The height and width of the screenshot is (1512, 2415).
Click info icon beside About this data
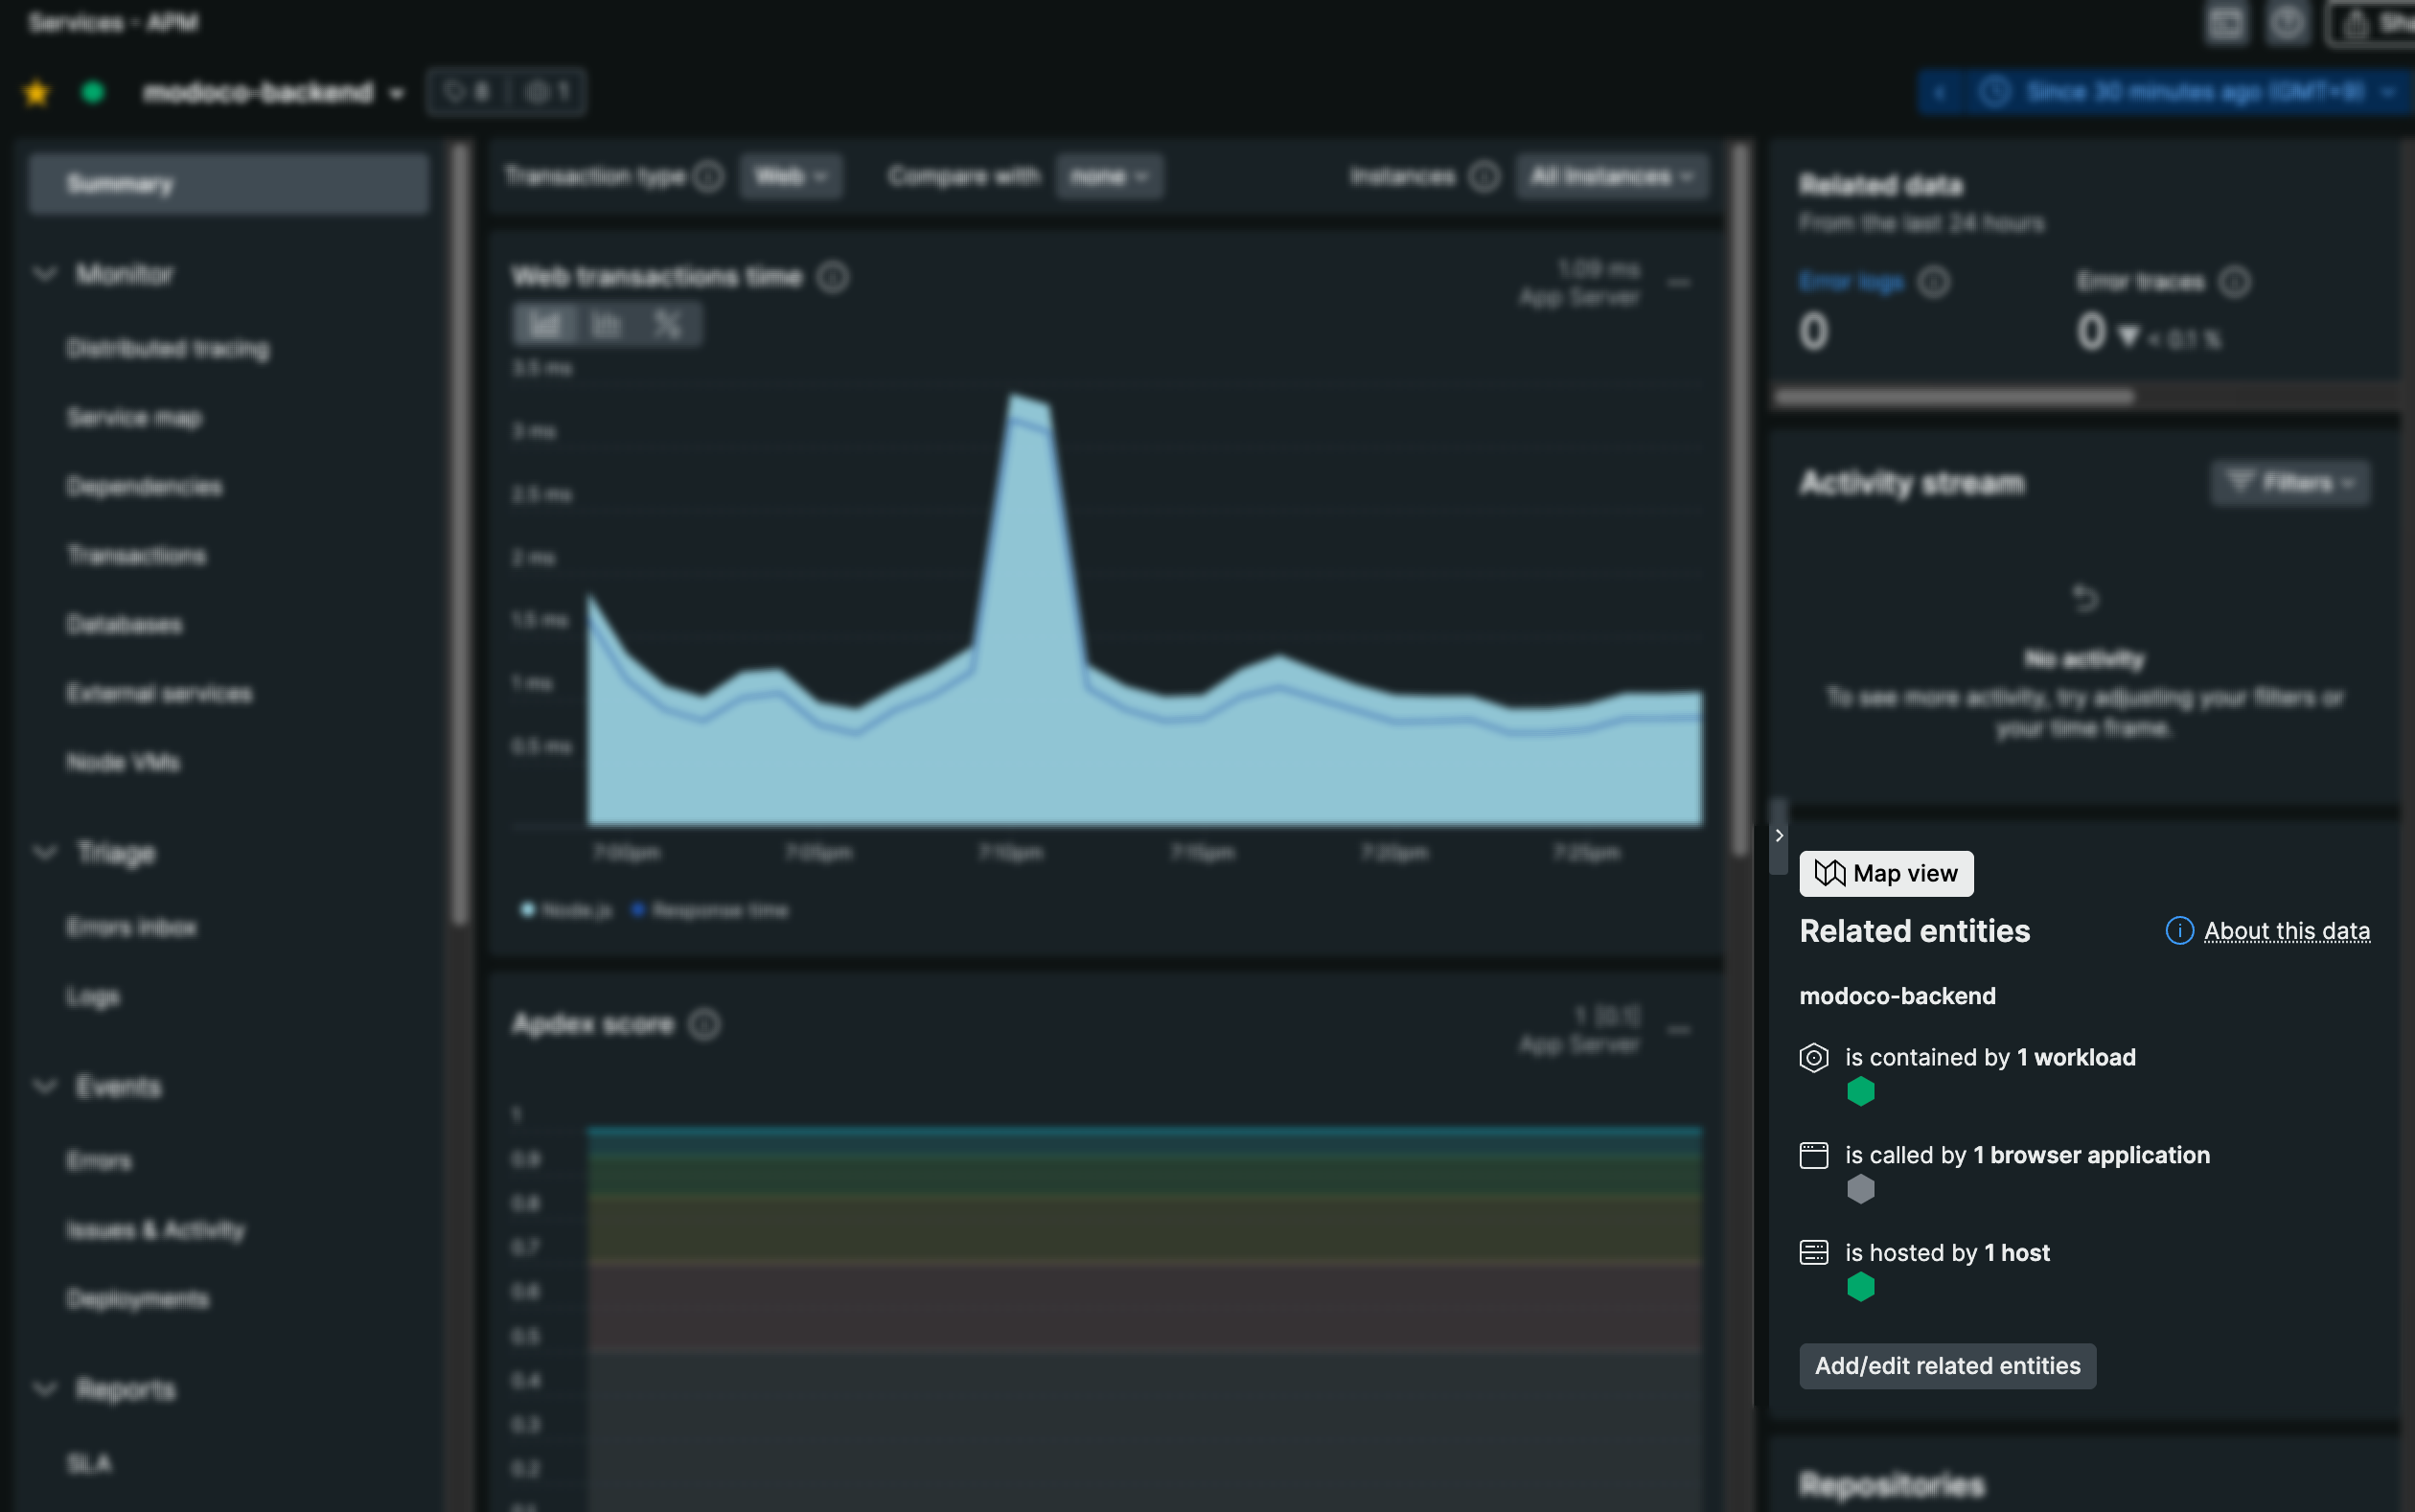2179,930
